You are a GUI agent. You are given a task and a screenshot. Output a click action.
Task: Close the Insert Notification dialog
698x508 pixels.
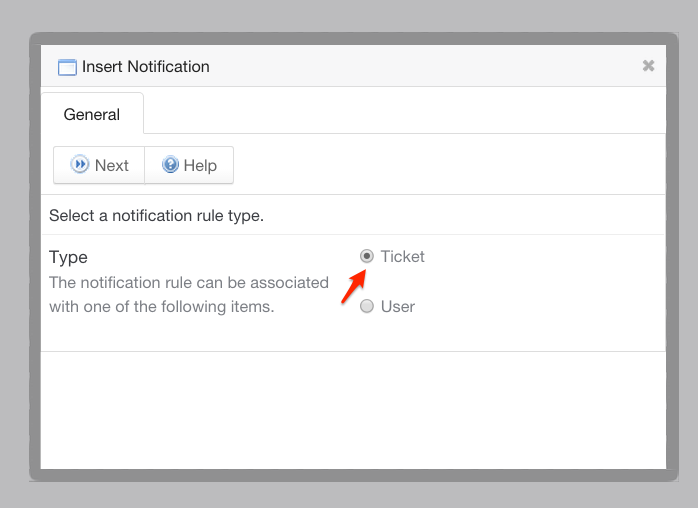pyautogui.click(x=648, y=66)
